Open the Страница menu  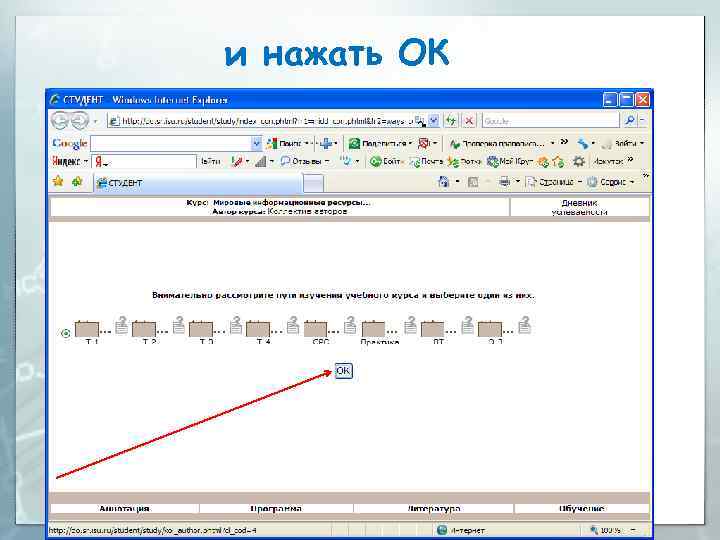554,182
